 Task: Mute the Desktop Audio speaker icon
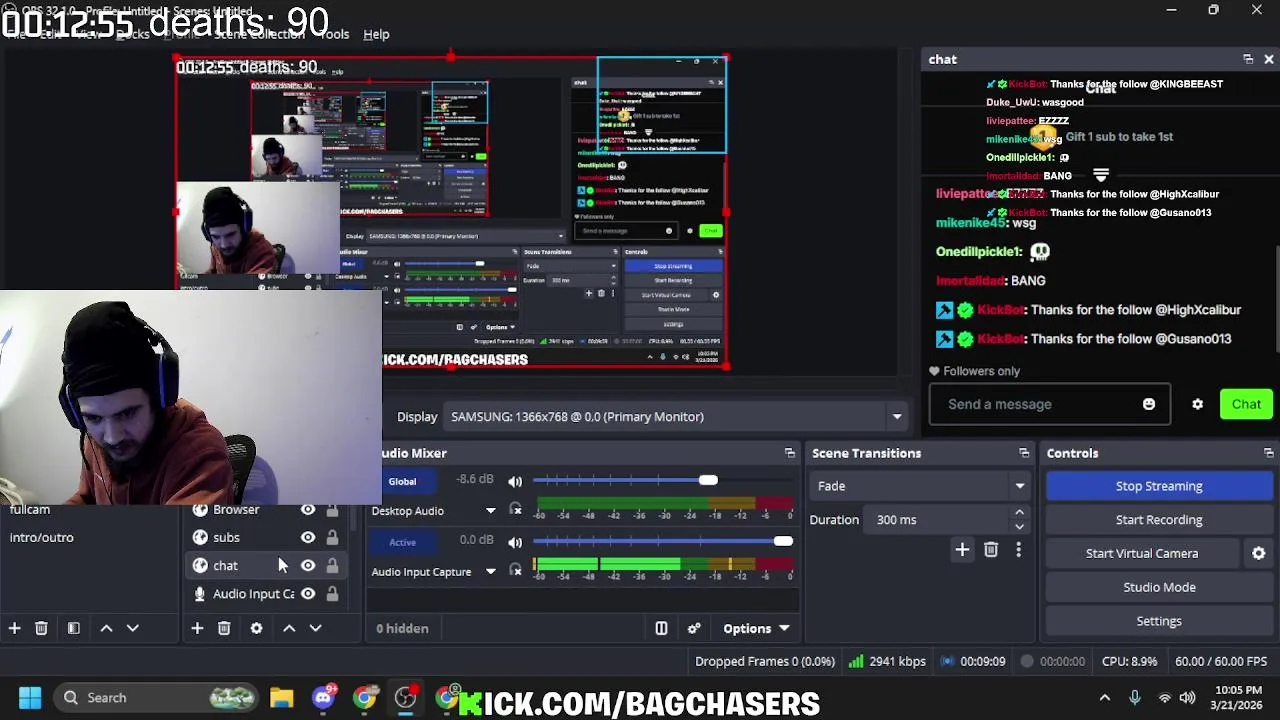(x=515, y=481)
